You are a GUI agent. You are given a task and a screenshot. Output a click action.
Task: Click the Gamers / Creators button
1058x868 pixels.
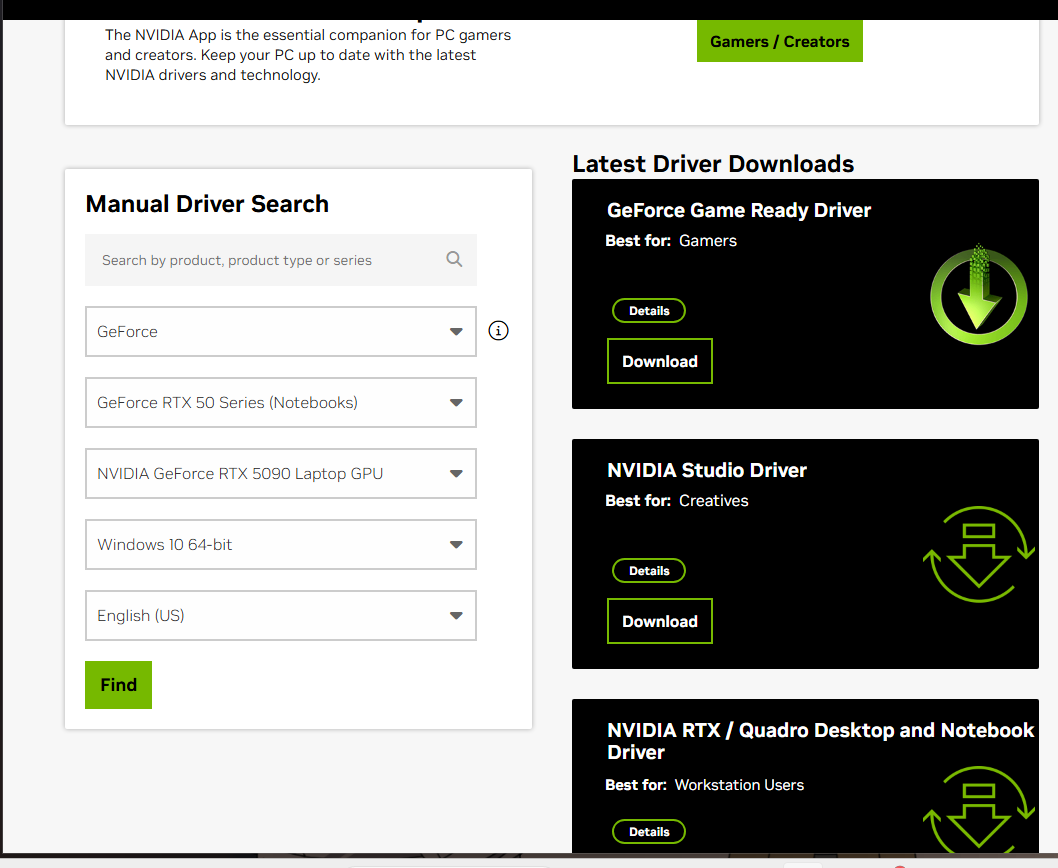pyautogui.click(x=779, y=42)
